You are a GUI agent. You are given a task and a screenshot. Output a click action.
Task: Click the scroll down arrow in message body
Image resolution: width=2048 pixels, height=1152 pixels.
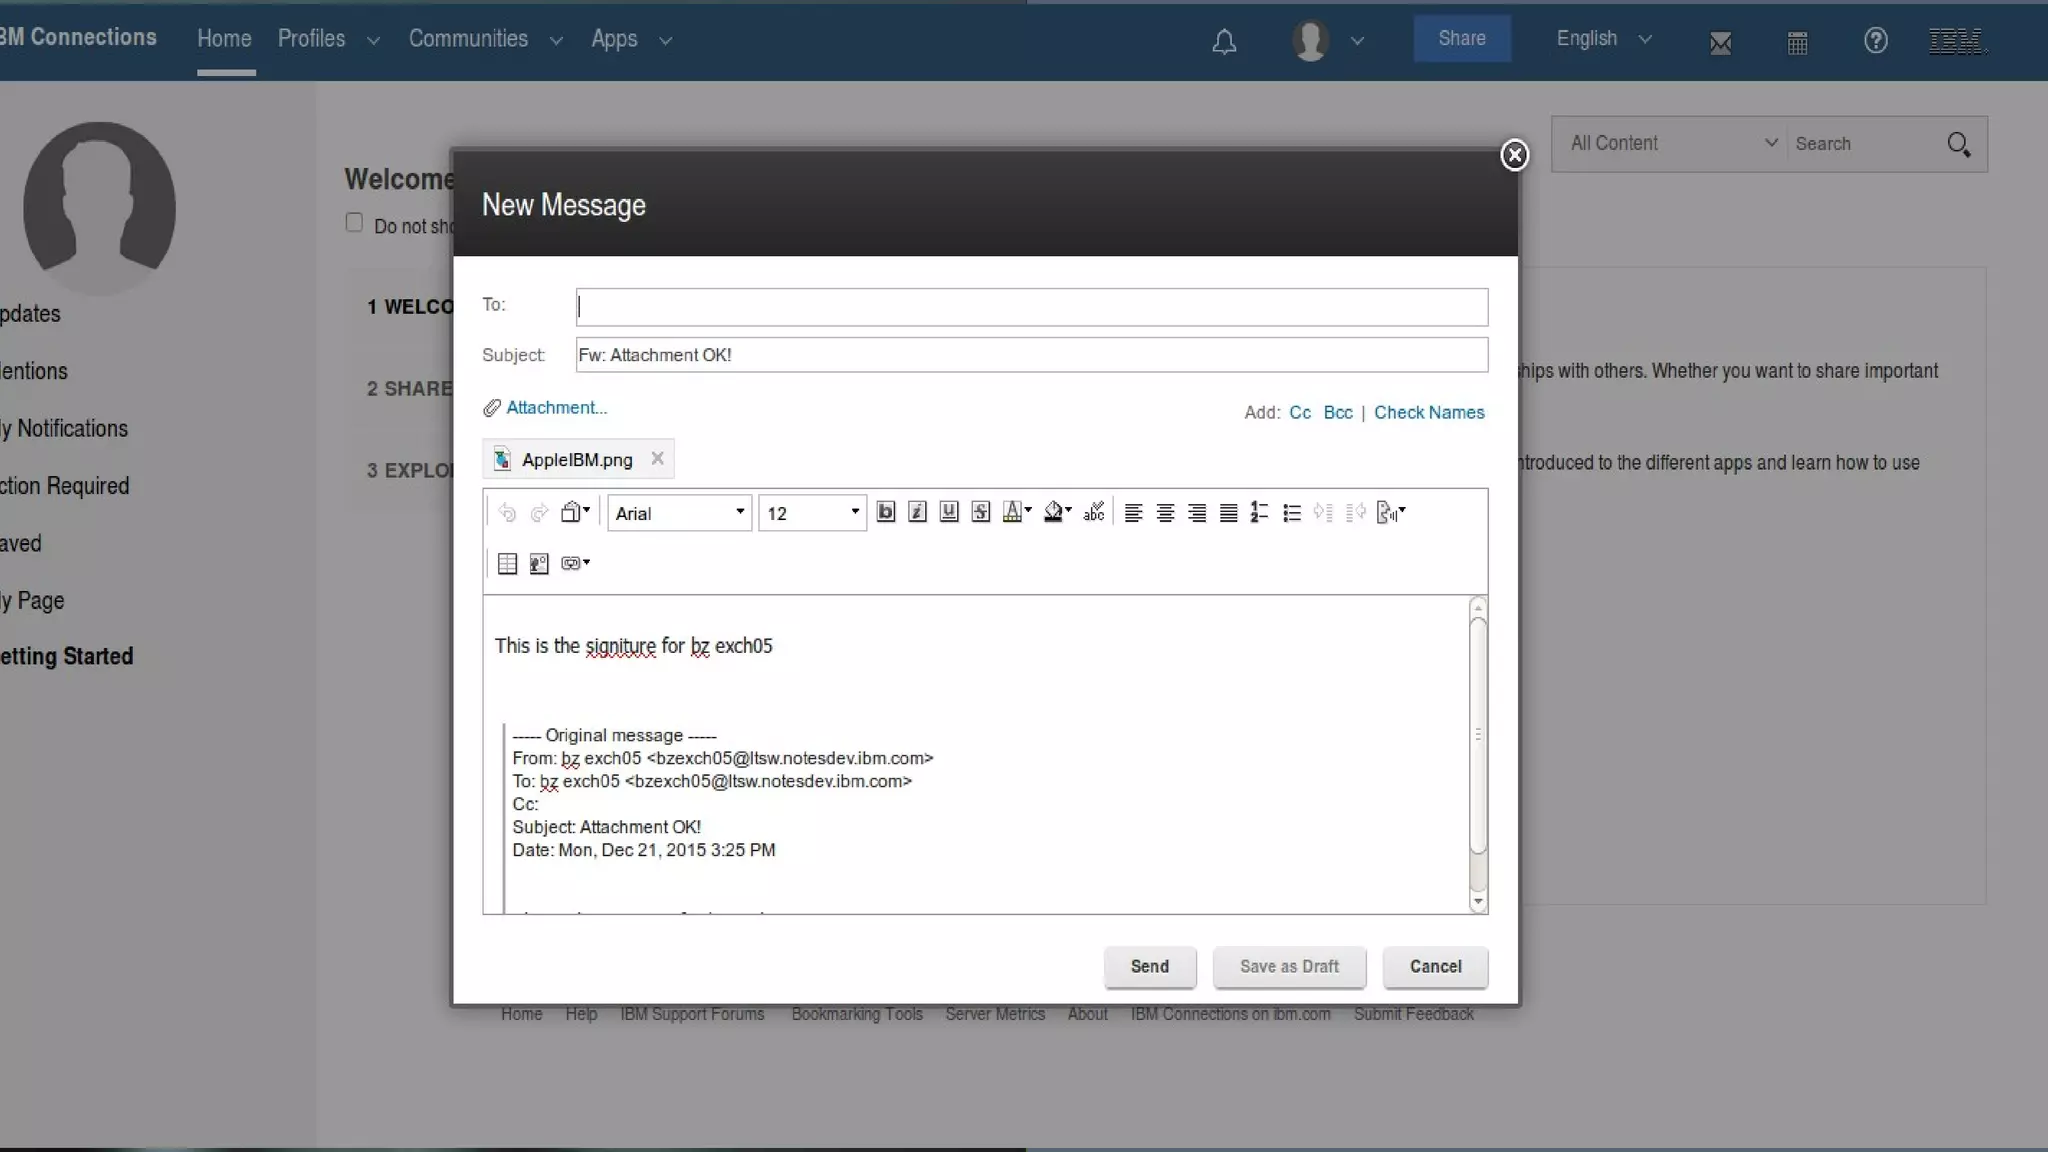(x=1478, y=902)
